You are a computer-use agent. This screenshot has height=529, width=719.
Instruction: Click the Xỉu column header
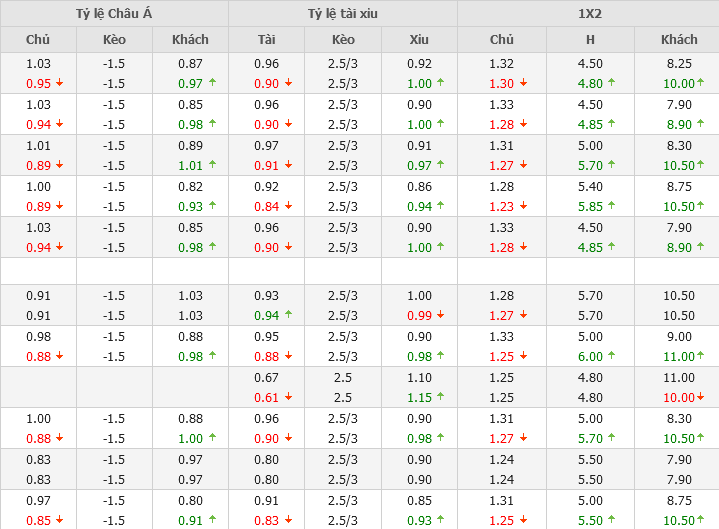tap(419, 40)
